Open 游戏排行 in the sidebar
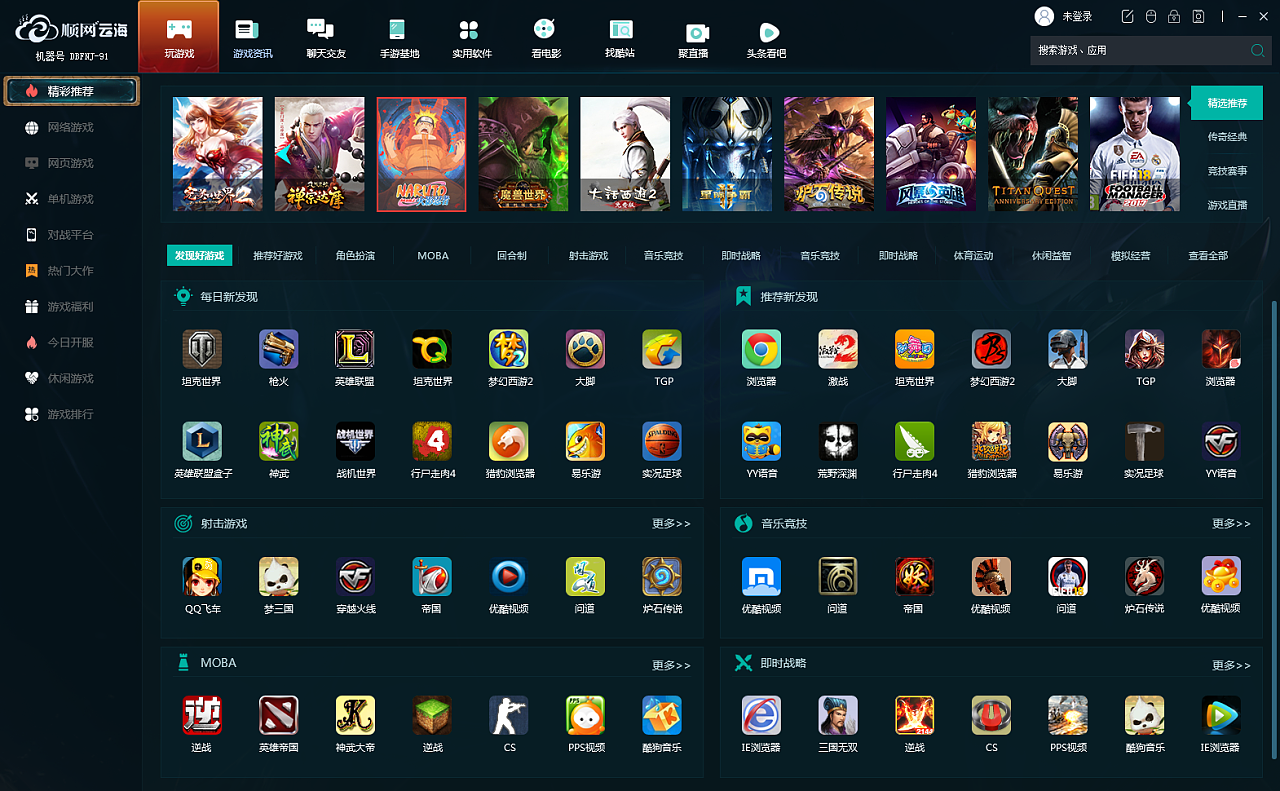This screenshot has height=791, width=1280. pyautogui.click(x=70, y=414)
